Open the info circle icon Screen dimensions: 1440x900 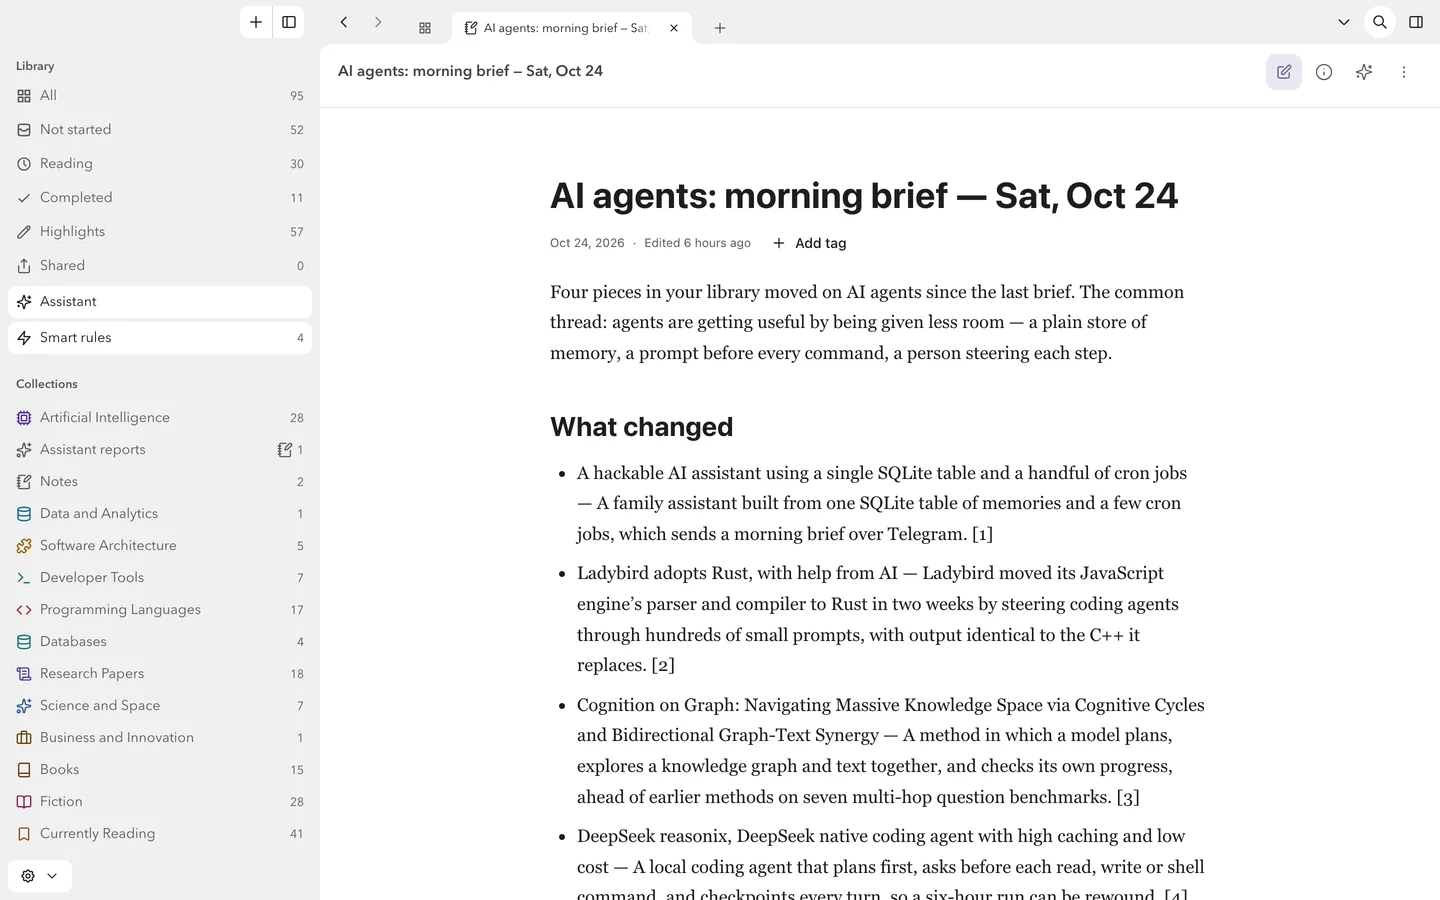point(1324,72)
